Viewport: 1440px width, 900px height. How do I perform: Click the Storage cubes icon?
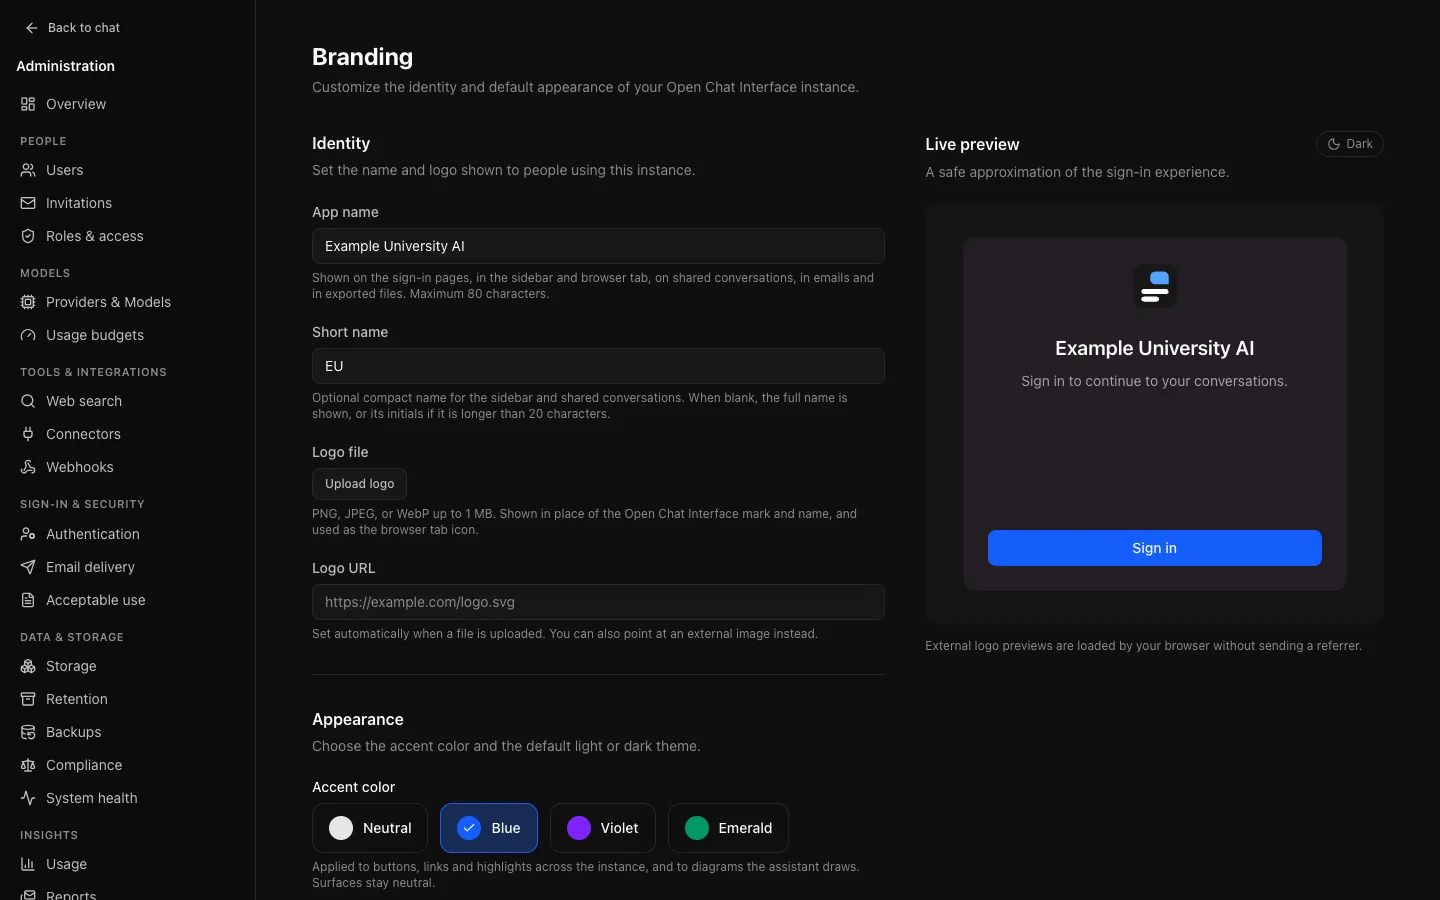28,666
